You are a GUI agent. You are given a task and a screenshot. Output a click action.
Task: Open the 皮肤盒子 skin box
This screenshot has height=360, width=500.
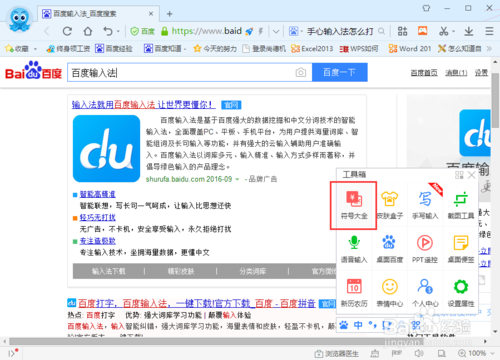tap(390, 205)
